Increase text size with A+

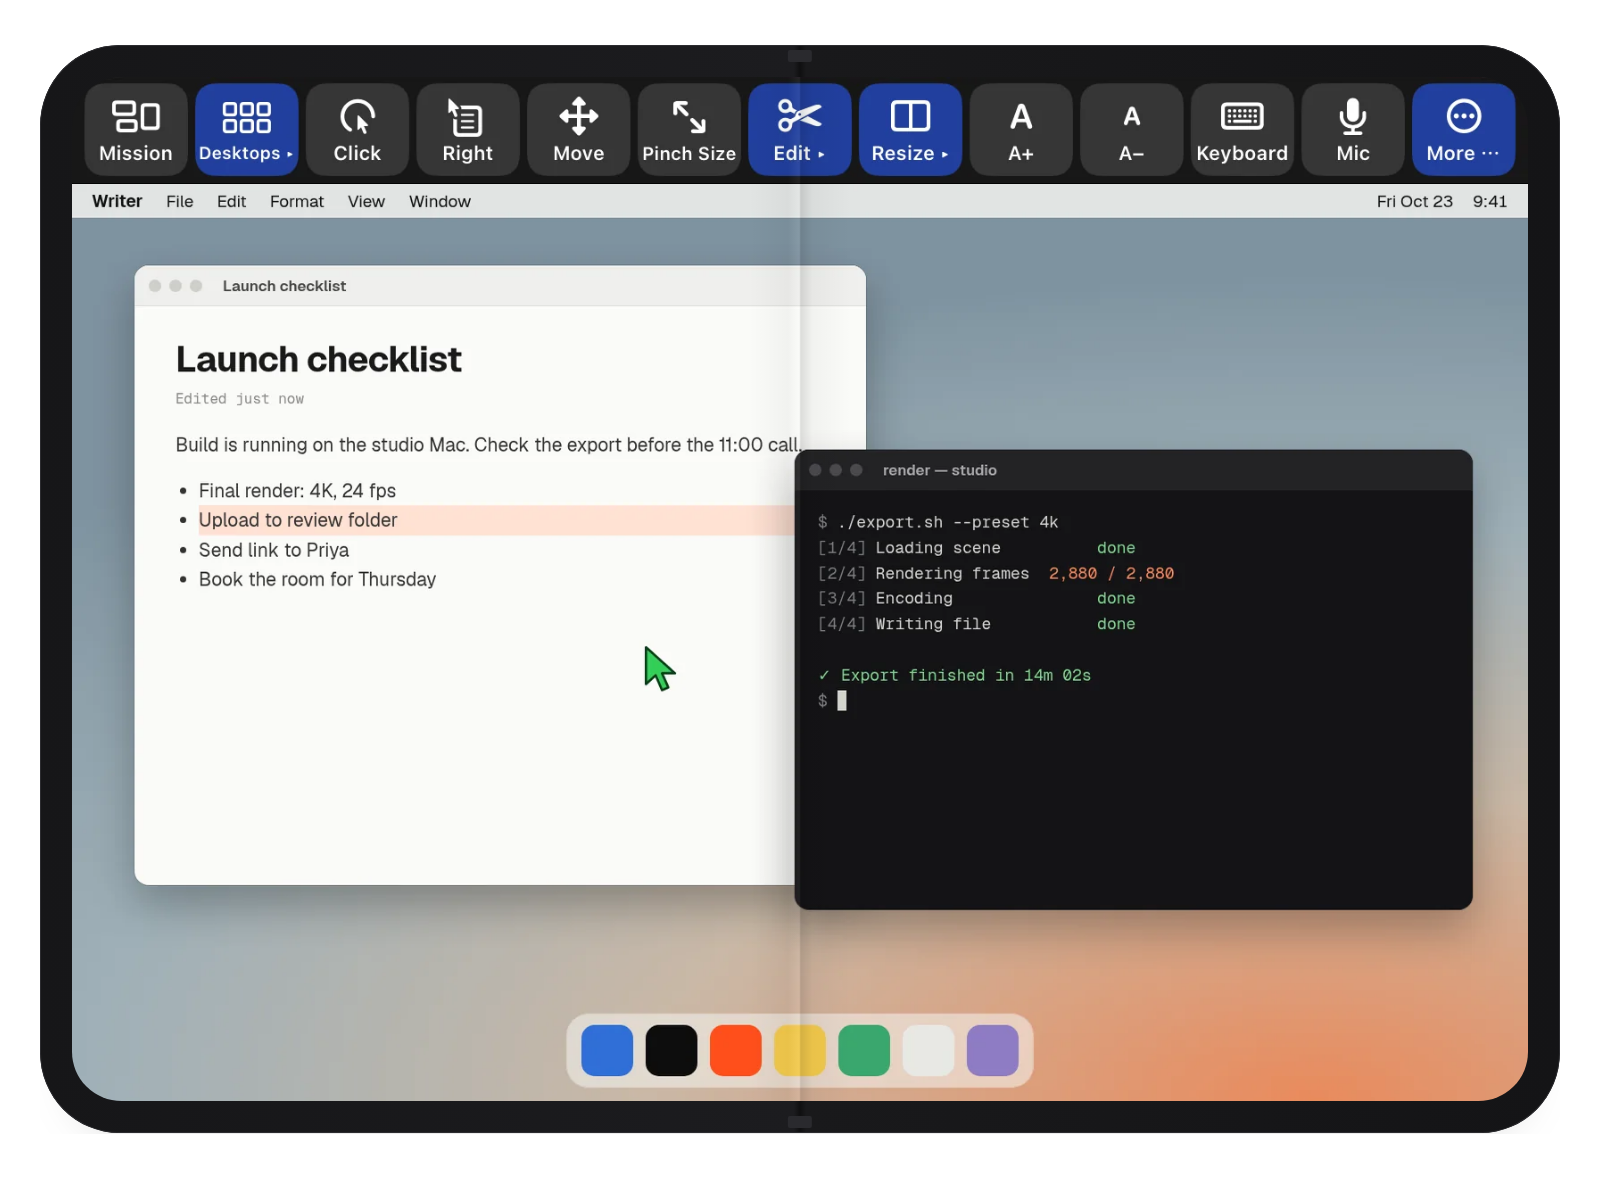click(1021, 130)
